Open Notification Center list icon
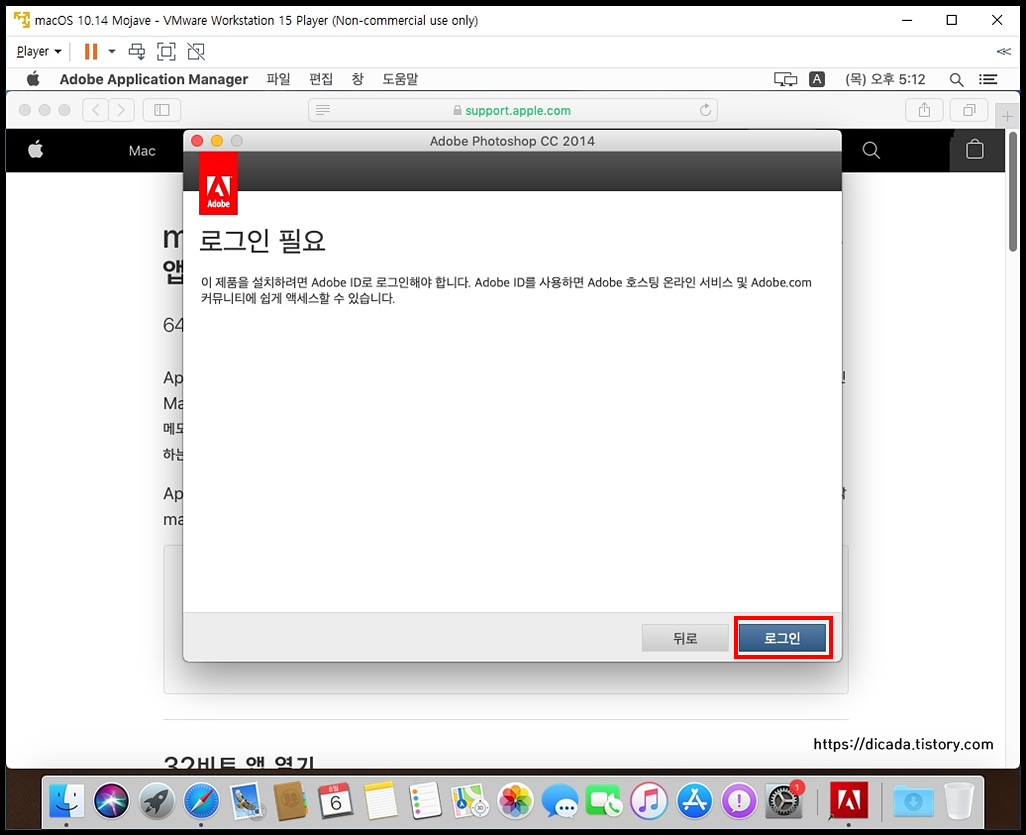Viewport: 1026px width, 835px height. [988, 79]
